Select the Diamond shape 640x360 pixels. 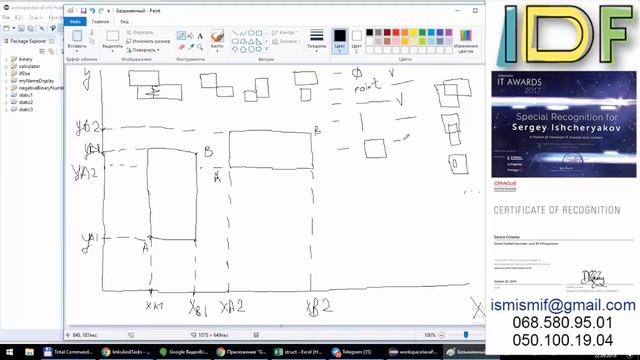click(235, 49)
